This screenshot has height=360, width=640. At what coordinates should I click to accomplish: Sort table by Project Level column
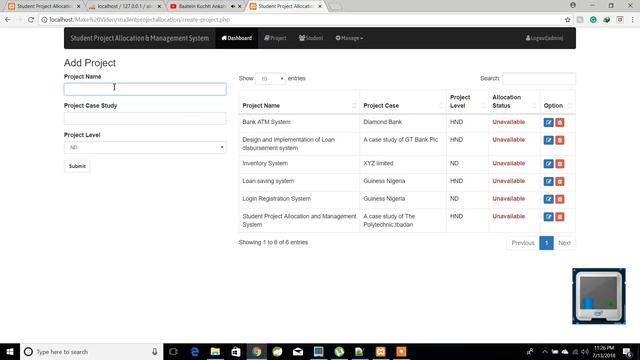[x=468, y=101]
